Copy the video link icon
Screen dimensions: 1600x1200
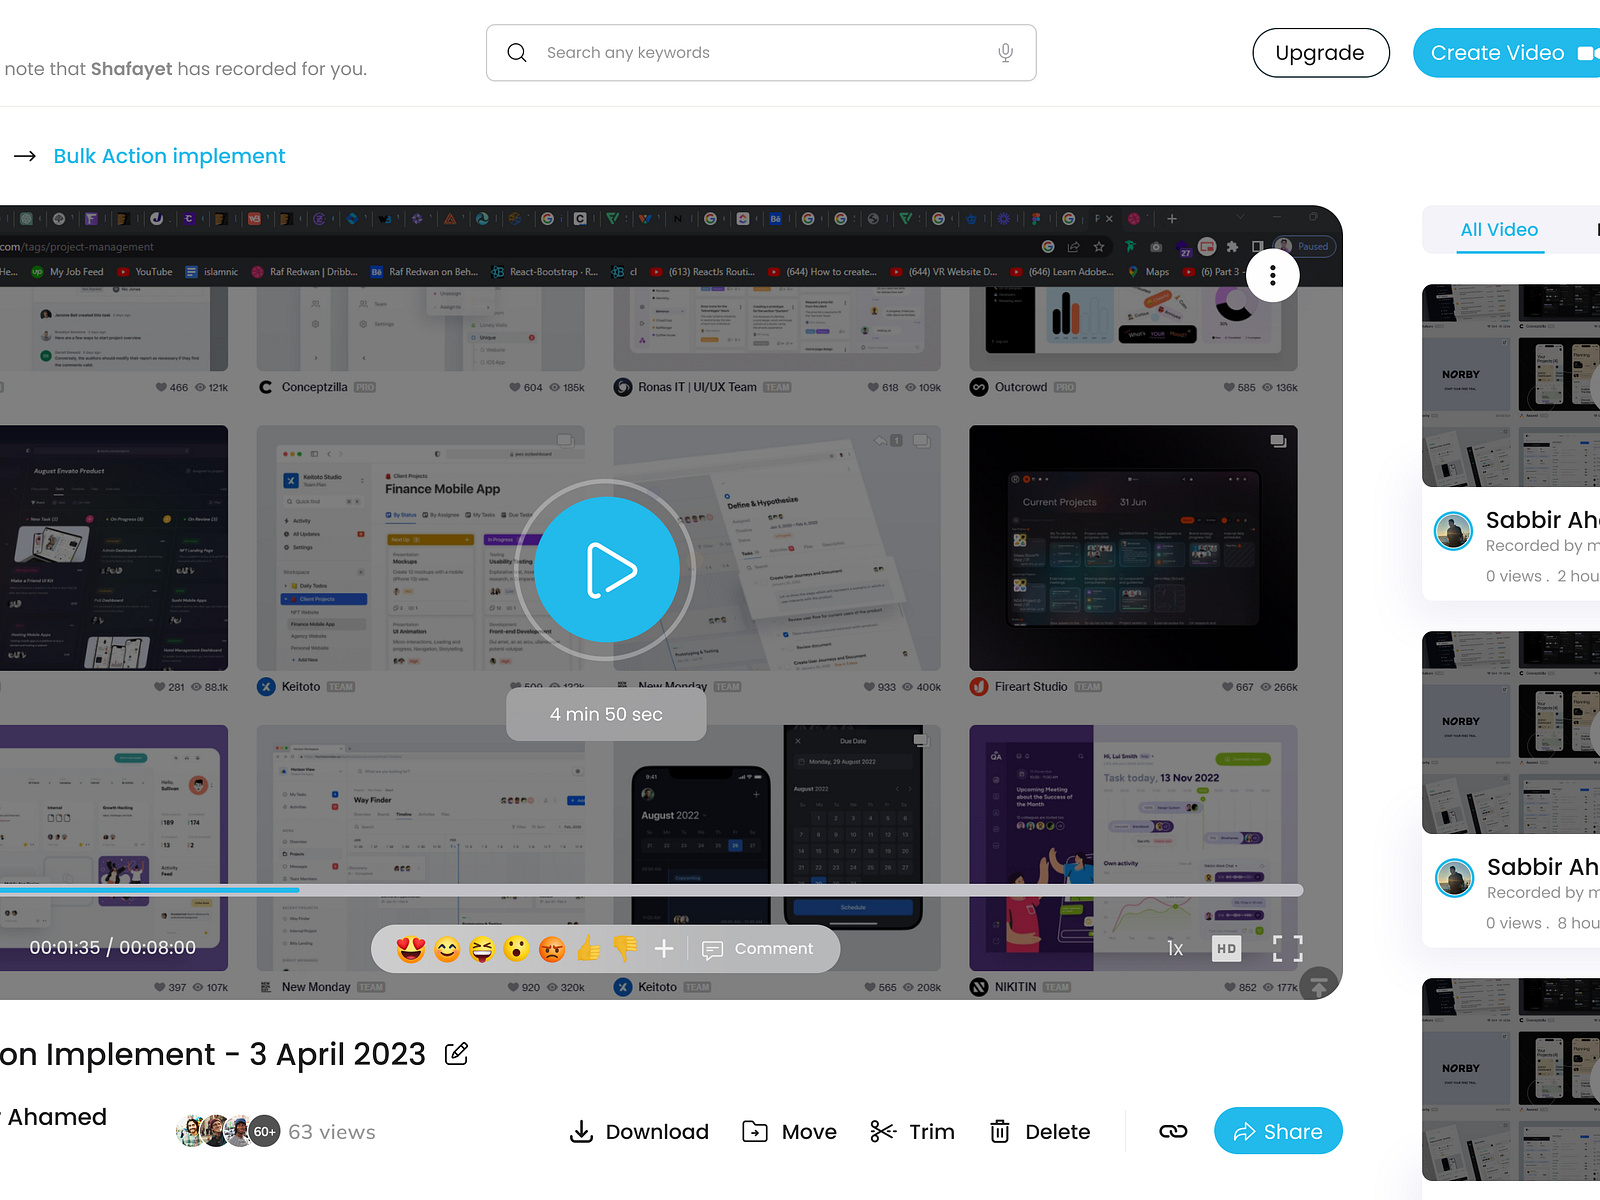pyautogui.click(x=1172, y=1131)
